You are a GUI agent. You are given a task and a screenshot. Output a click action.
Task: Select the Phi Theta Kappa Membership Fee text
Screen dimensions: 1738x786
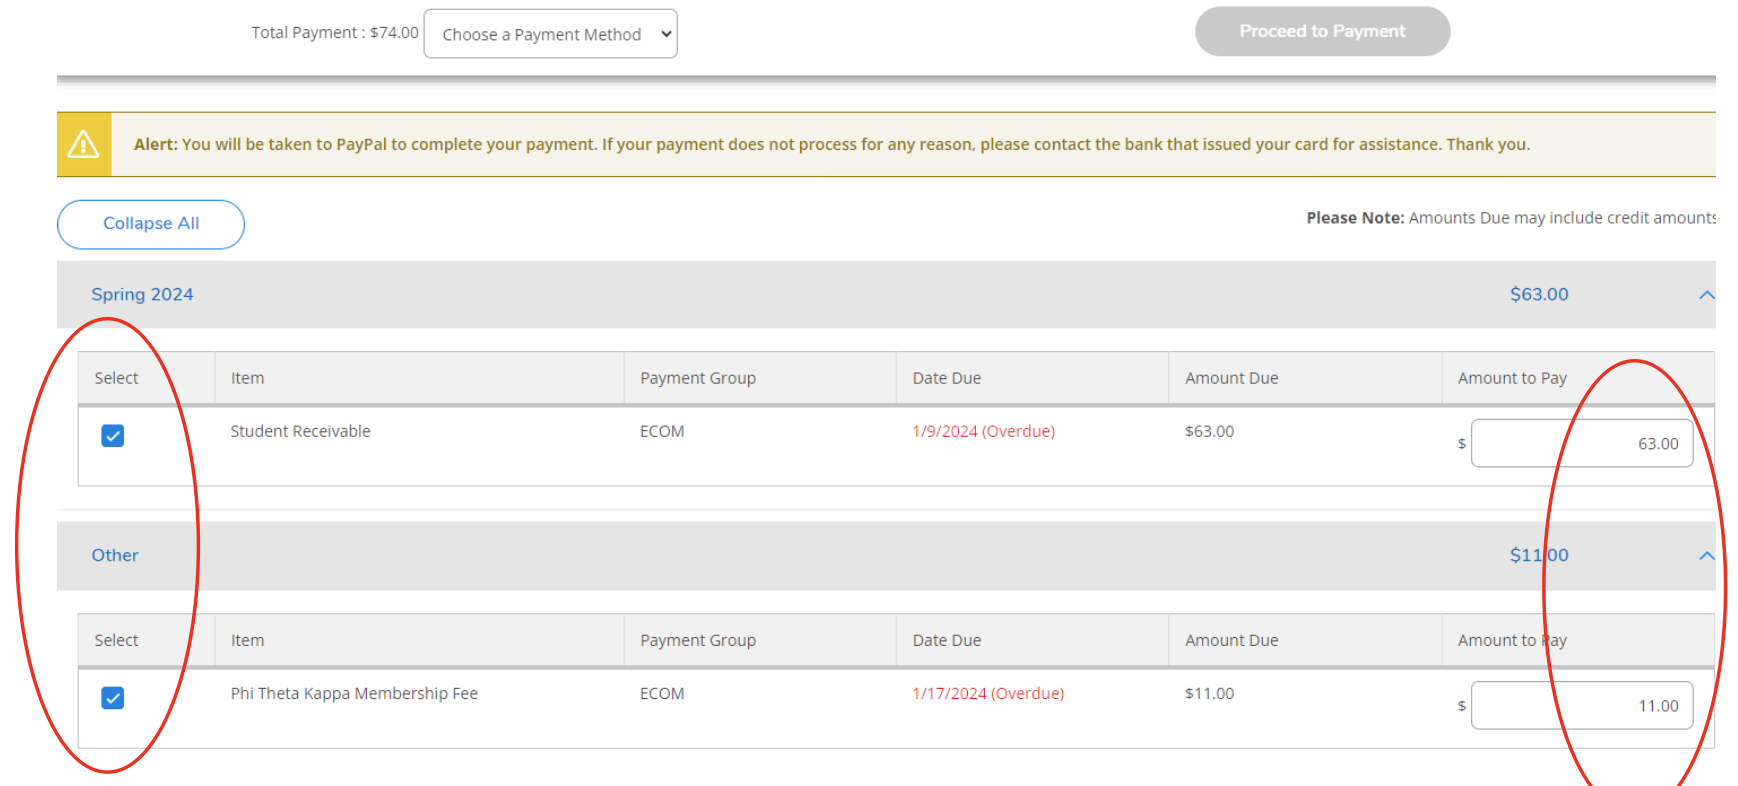pos(354,693)
